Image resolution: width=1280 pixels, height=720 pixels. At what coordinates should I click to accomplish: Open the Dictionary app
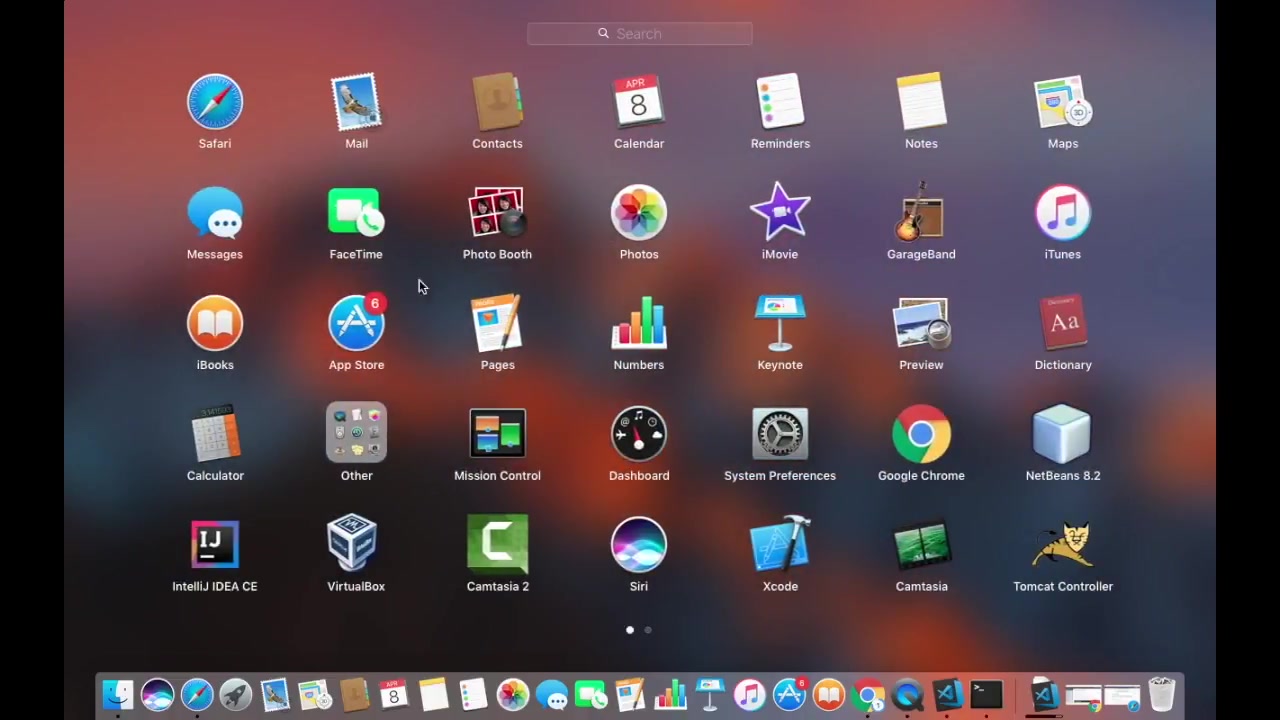coord(1062,321)
